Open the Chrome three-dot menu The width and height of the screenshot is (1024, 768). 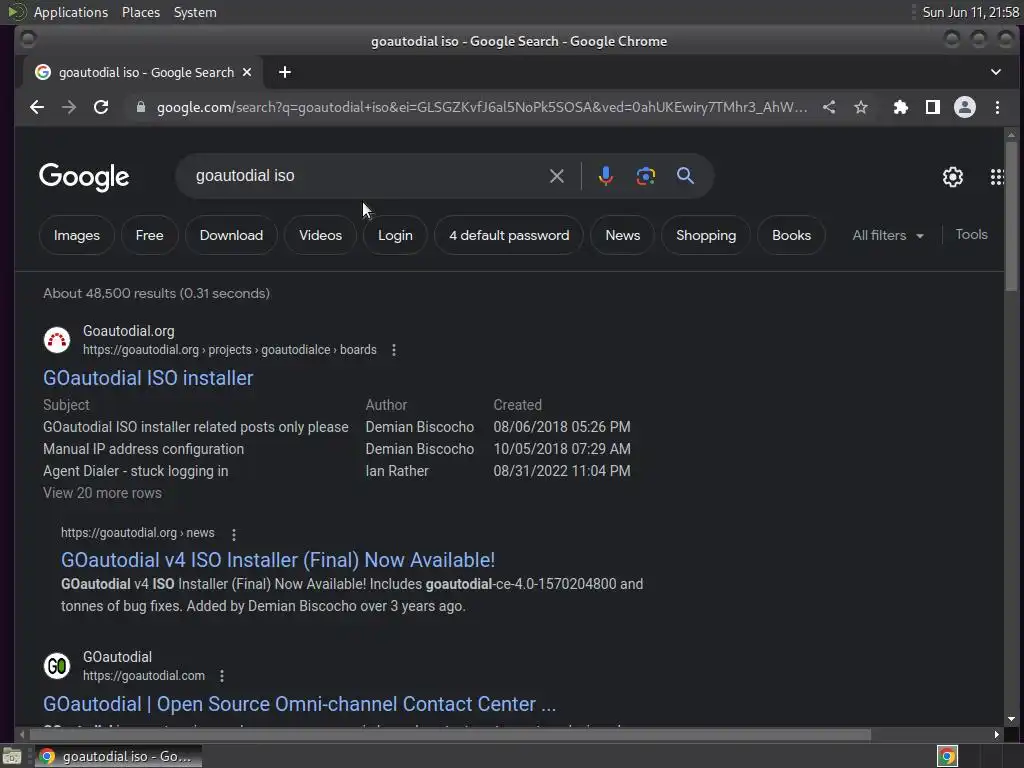pos(997,107)
